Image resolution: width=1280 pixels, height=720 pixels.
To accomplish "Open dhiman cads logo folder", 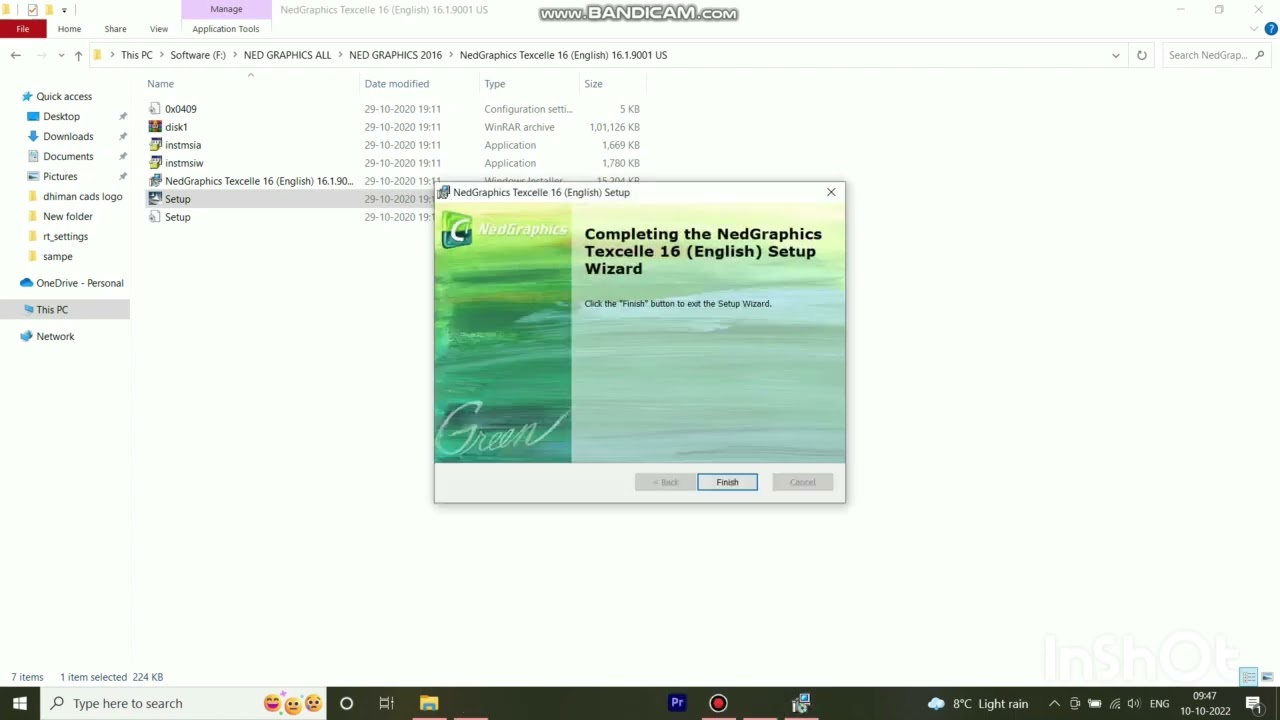I will 82,196.
